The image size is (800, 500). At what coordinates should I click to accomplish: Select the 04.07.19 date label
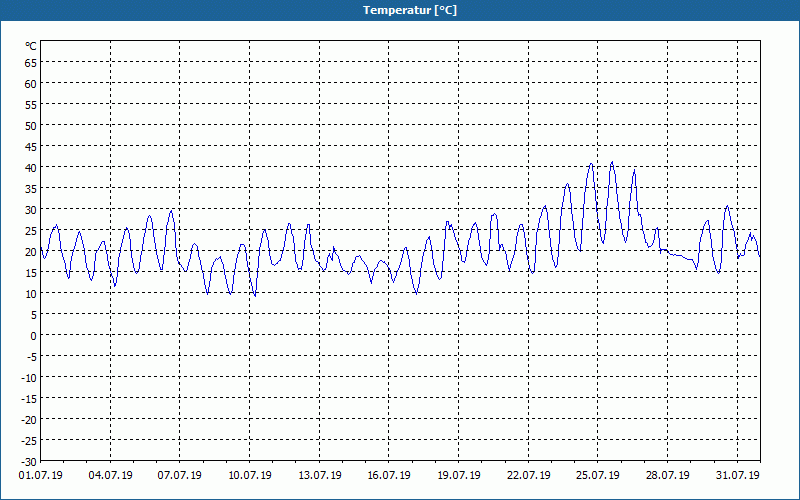(110, 475)
